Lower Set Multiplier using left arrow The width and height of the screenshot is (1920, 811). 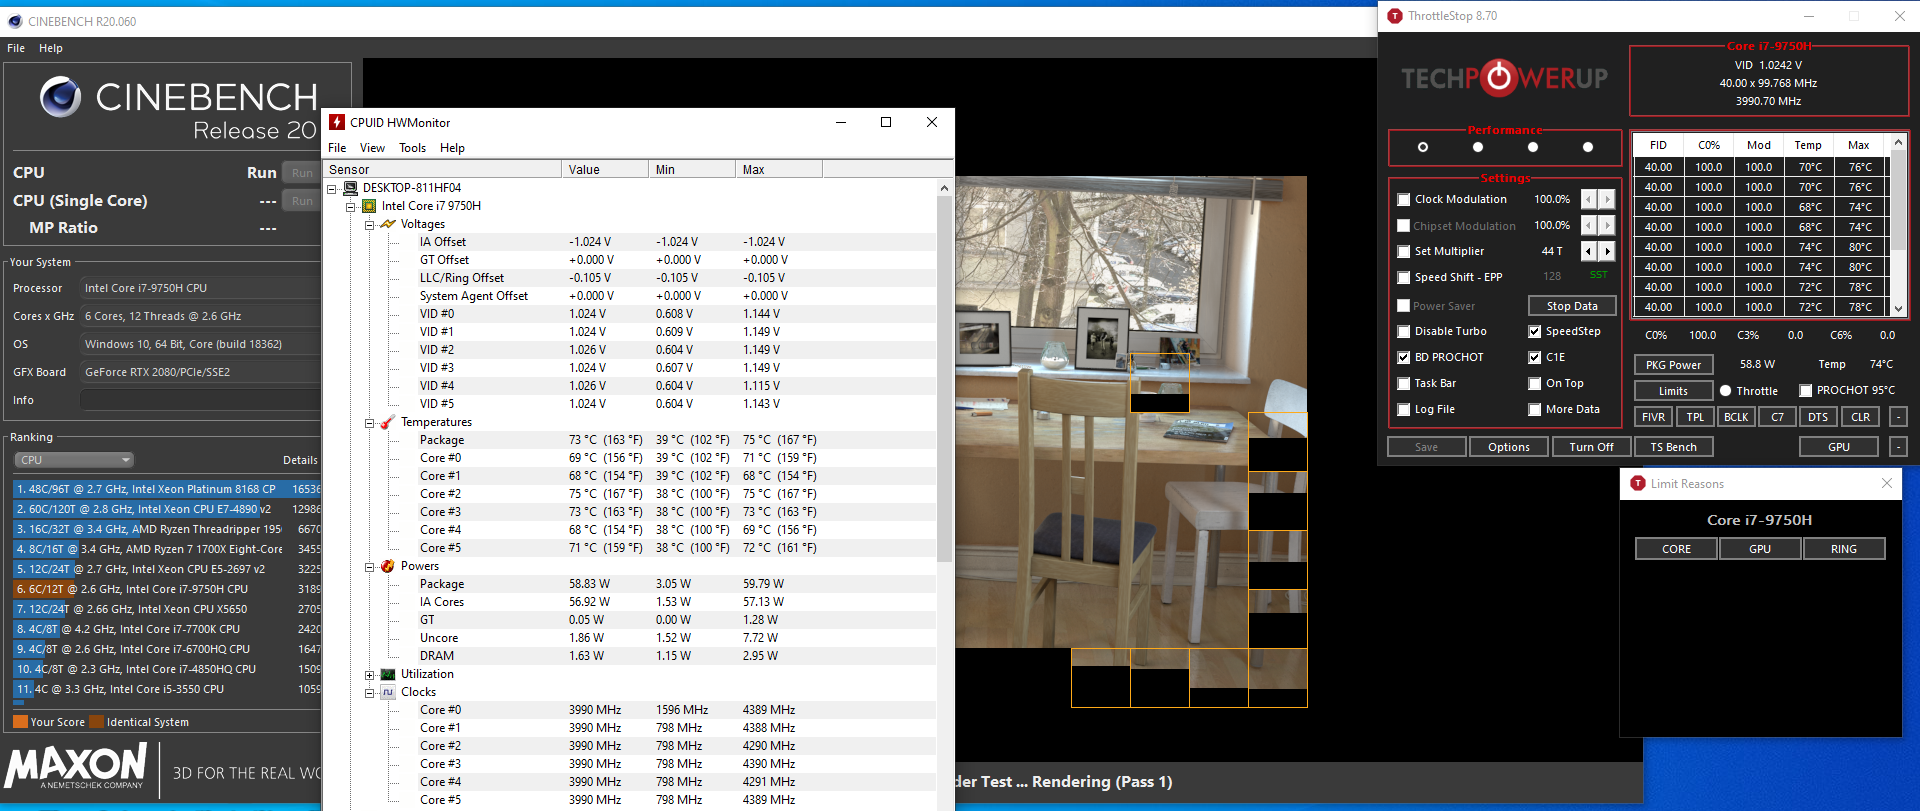pyautogui.click(x=1588, y=251)
